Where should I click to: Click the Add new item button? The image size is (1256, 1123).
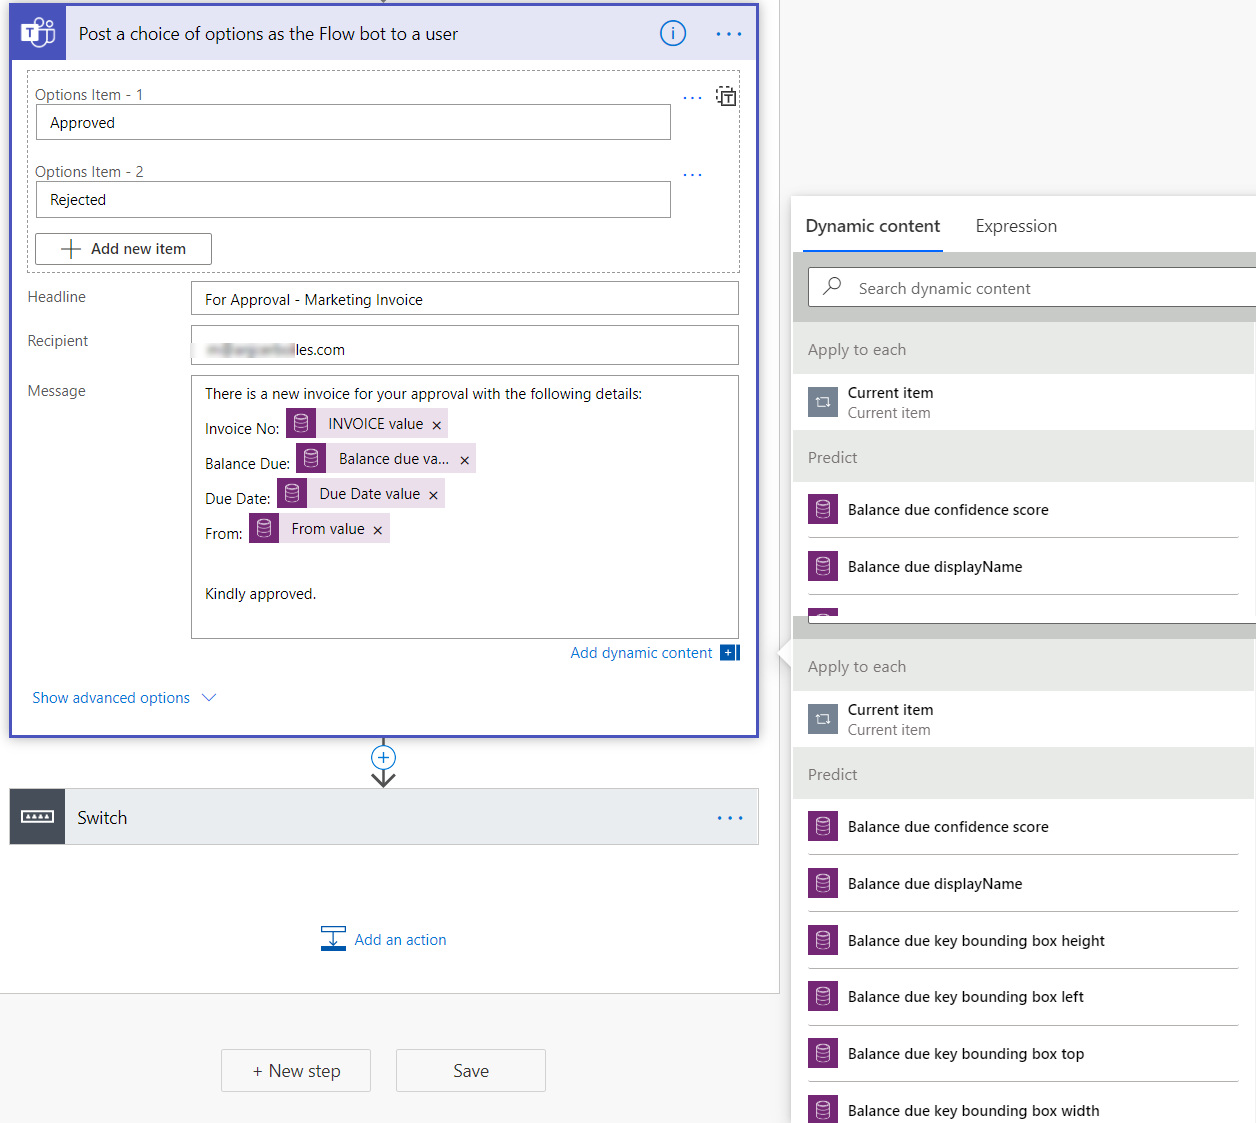tap(123, 248)
